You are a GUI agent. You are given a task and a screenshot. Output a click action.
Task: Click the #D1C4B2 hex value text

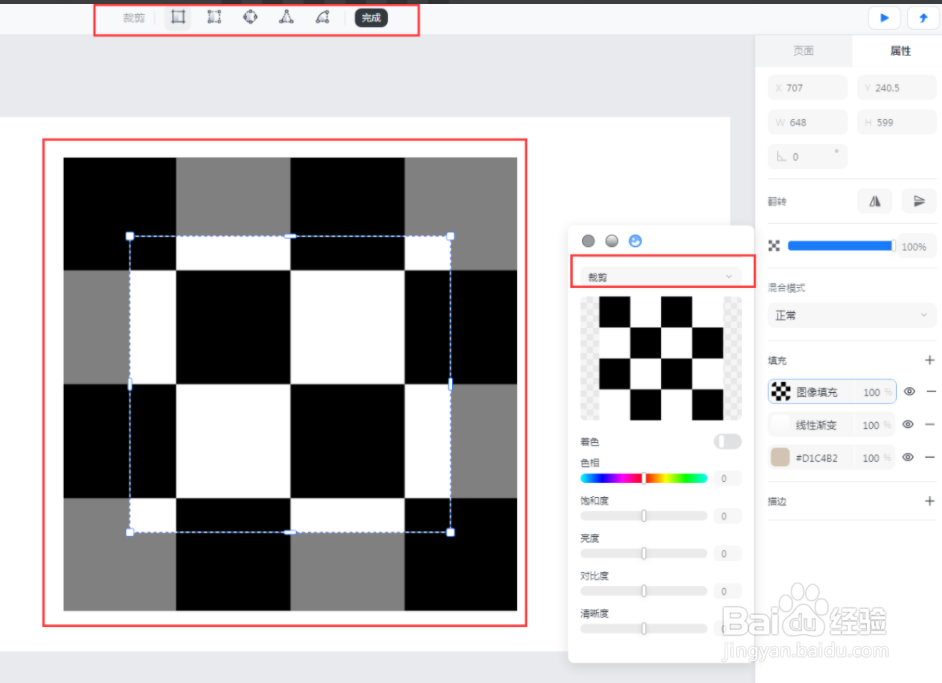pos(816,458)
